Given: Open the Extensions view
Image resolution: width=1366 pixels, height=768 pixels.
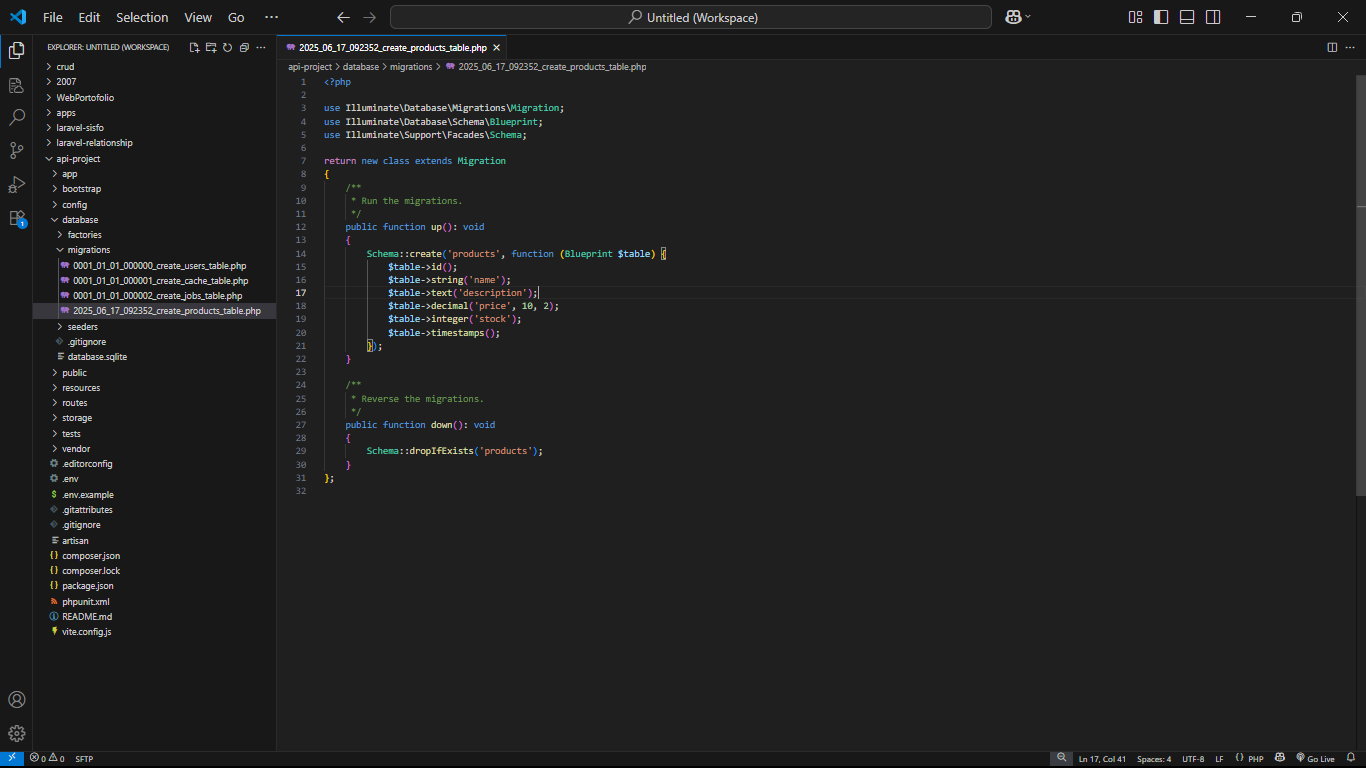Looking at the screenshot, I should pyautogui.click(x=16, y=218).
